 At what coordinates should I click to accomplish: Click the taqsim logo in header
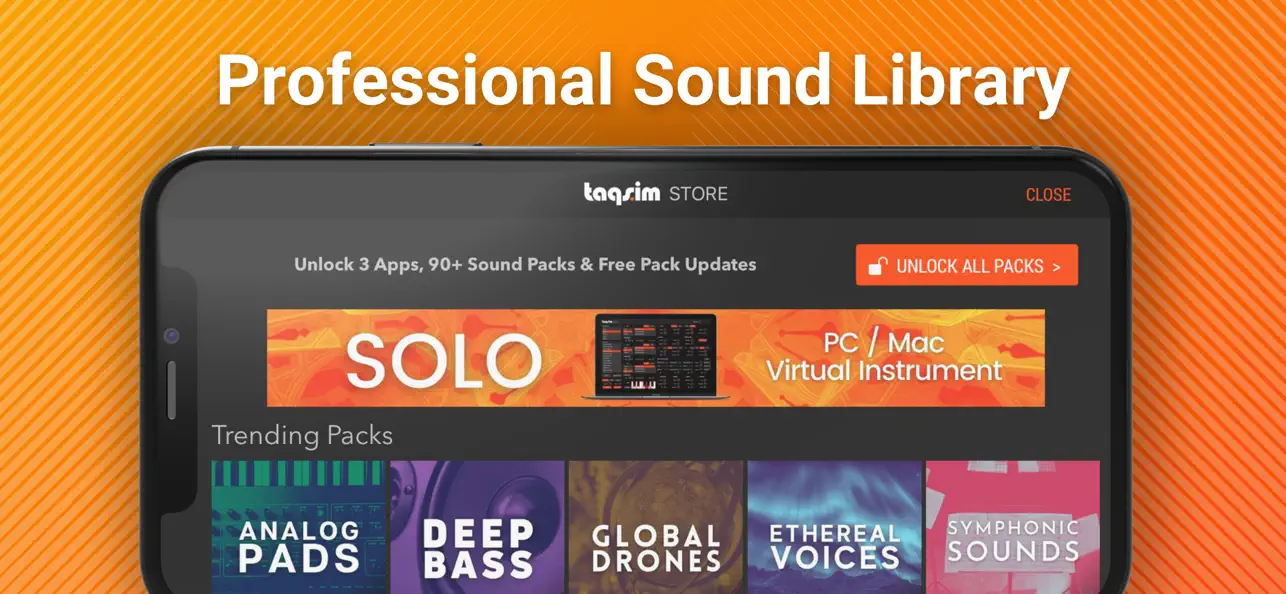click(x=621, y=193)
